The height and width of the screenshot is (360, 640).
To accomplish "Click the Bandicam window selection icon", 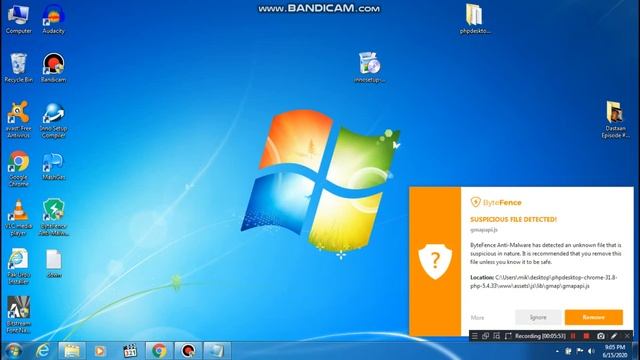I will pyautogui.click(x=485, y=336).
